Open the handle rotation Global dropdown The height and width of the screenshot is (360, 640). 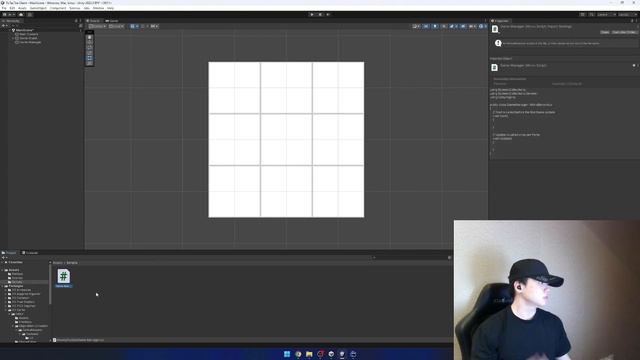pos(117,27)
